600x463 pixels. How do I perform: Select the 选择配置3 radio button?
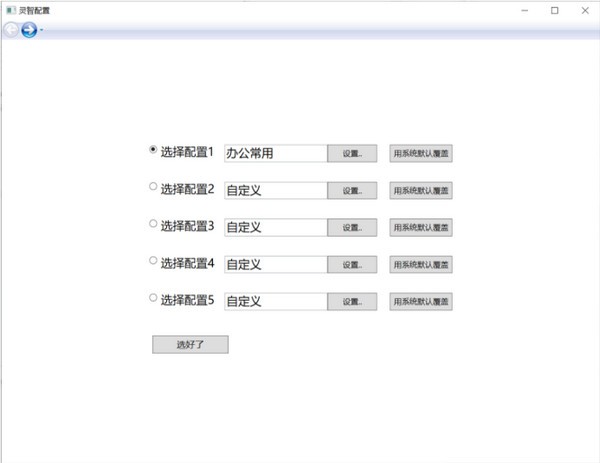click(x=153, y=223)
